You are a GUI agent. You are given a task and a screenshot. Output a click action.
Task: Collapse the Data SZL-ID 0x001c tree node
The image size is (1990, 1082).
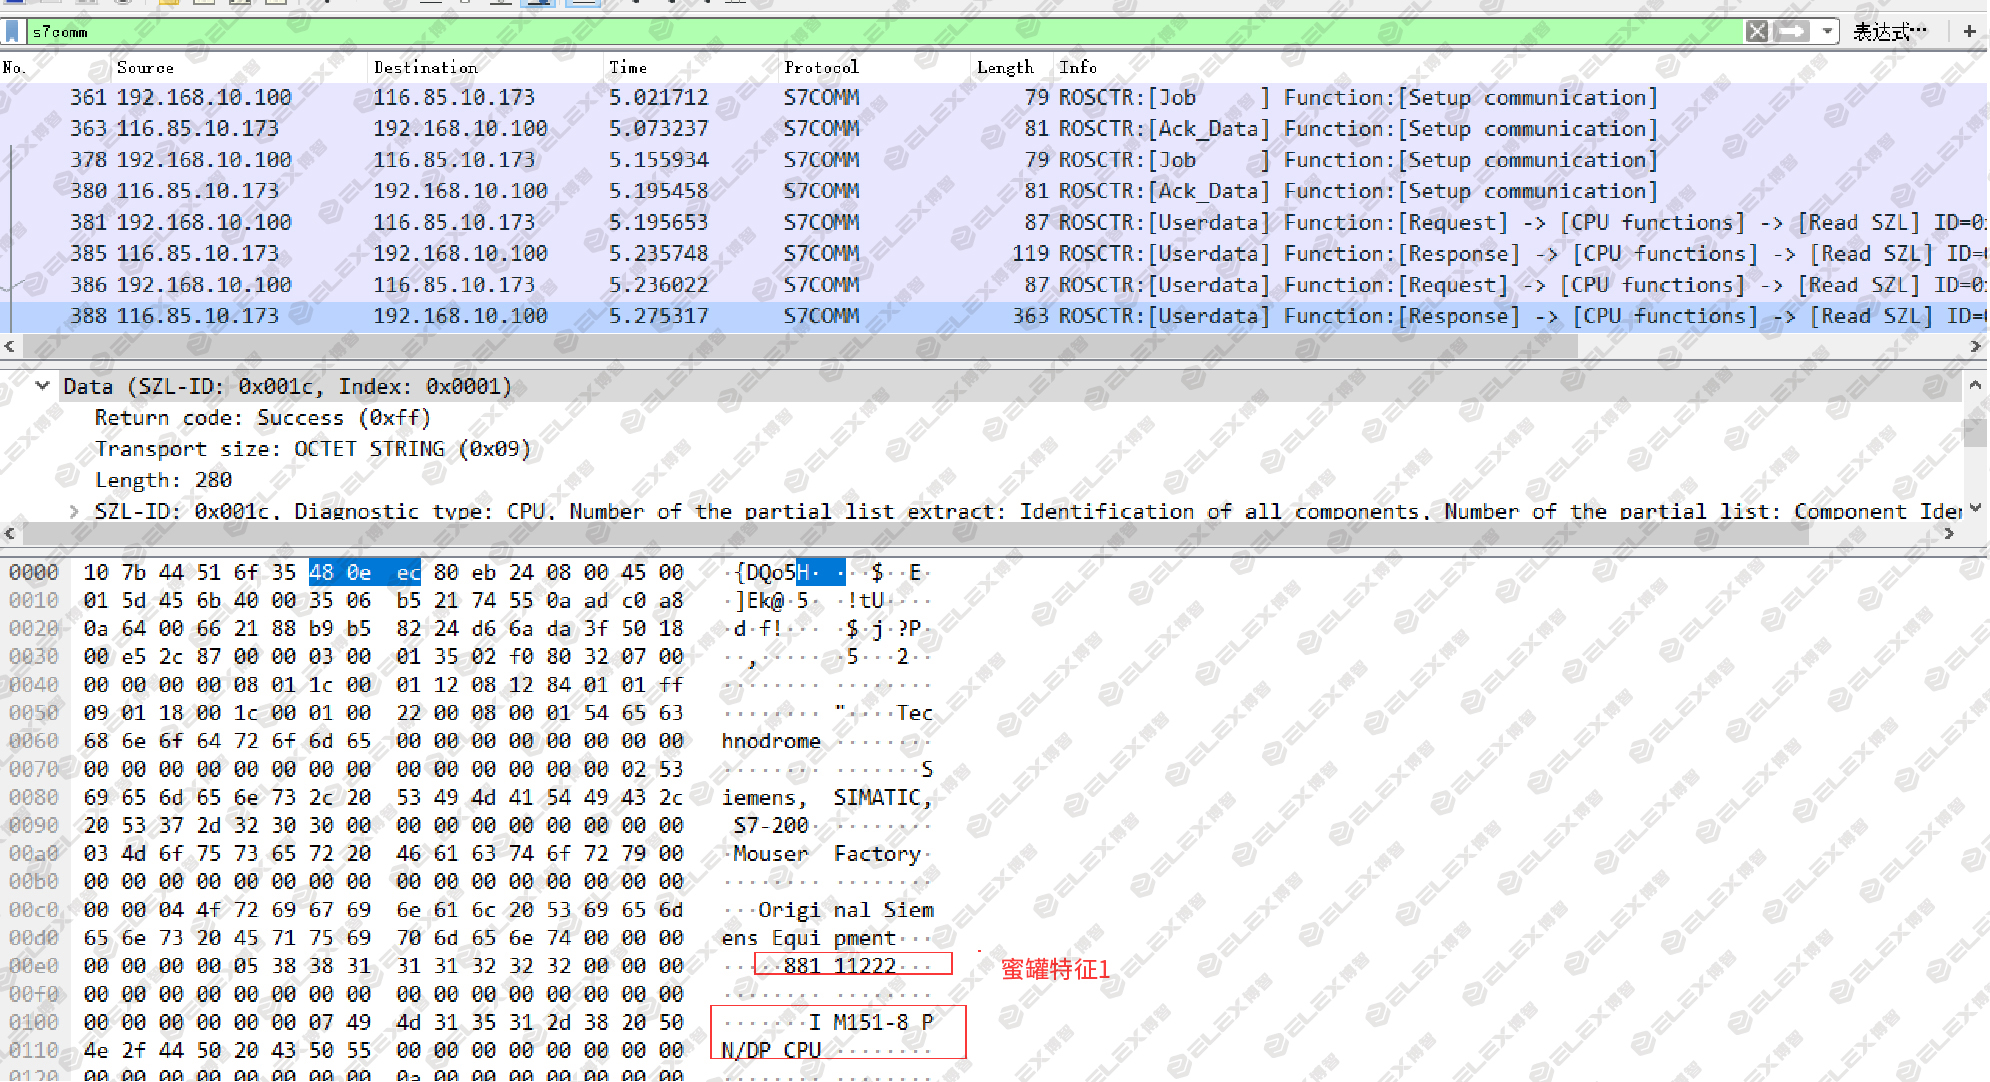pos(42,386)
